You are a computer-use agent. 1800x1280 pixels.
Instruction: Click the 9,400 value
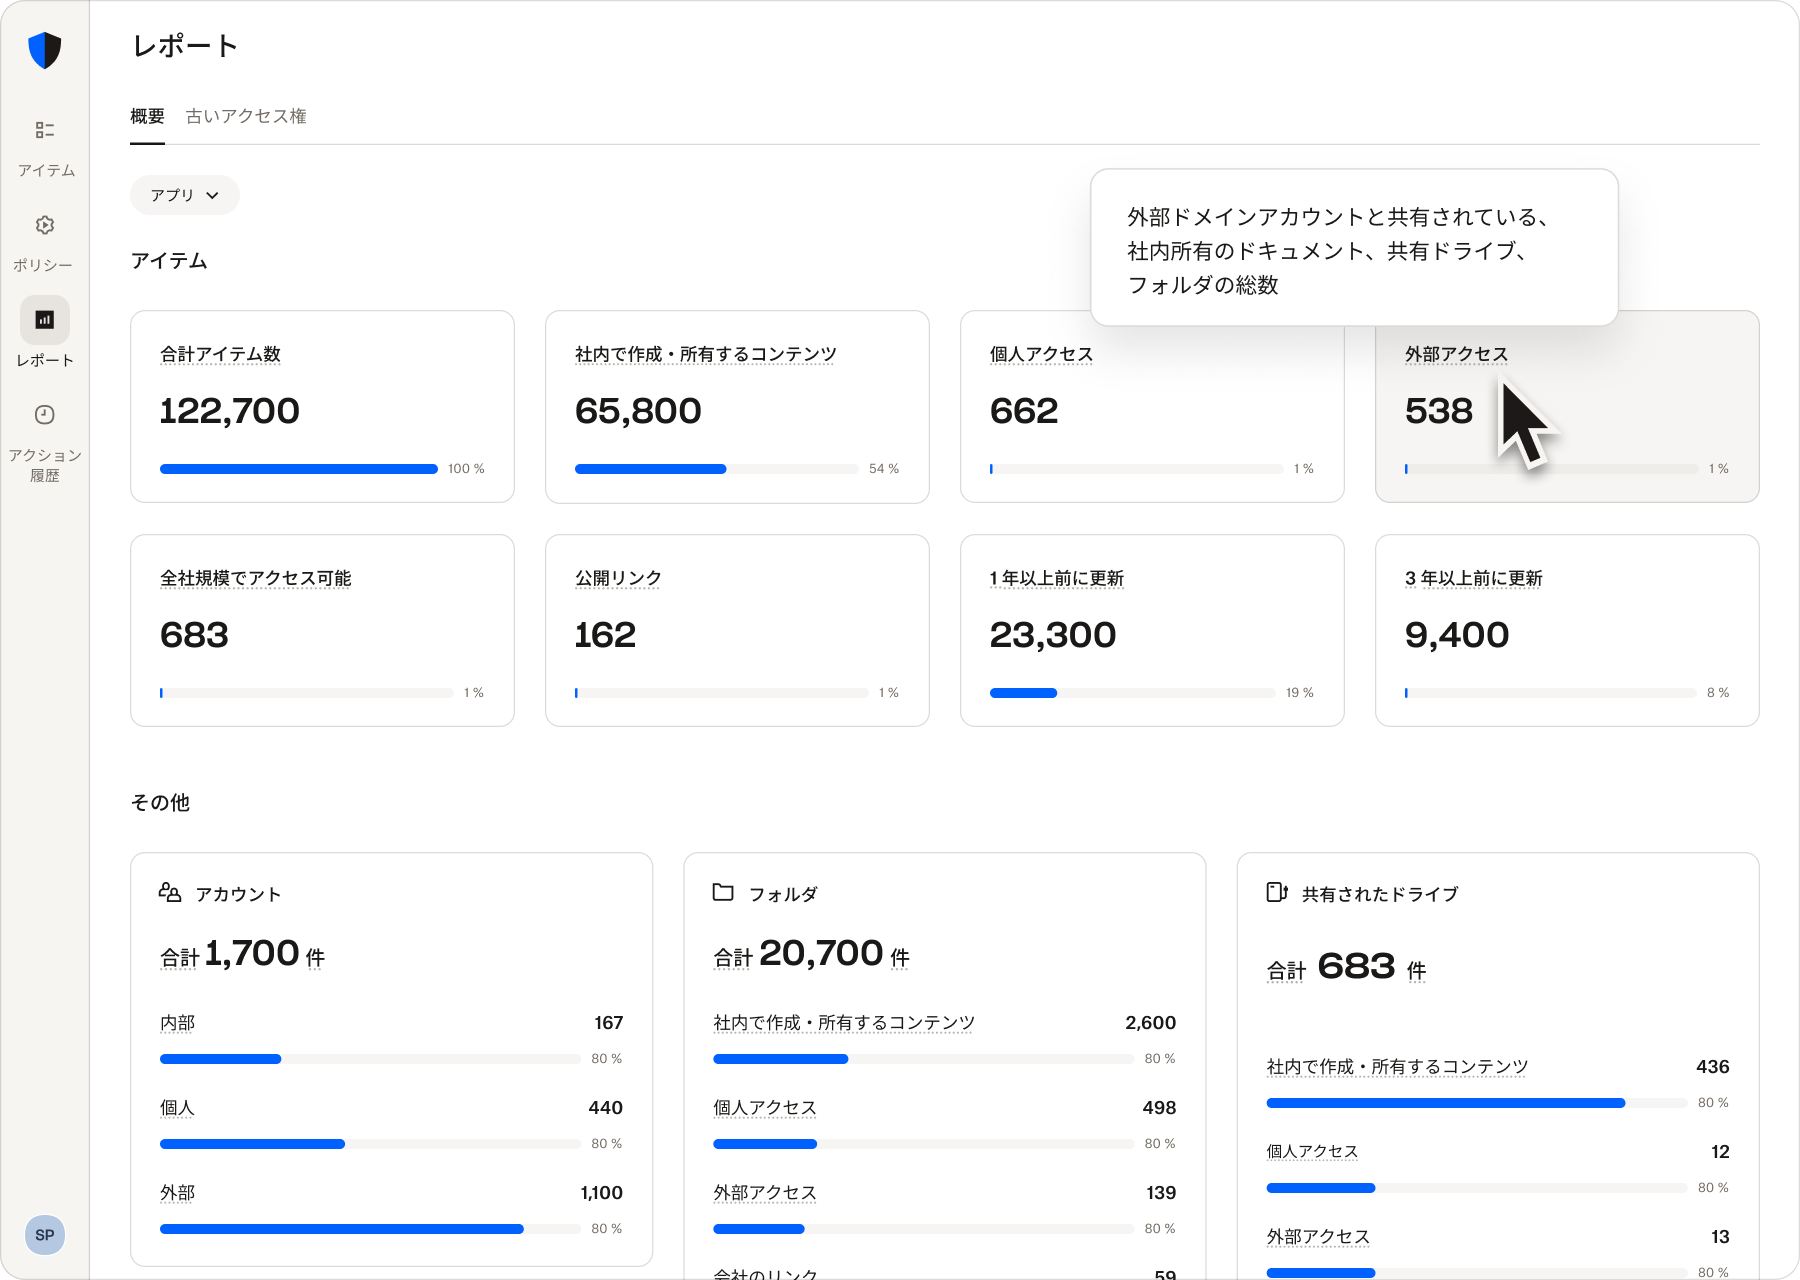(1457, 635)
